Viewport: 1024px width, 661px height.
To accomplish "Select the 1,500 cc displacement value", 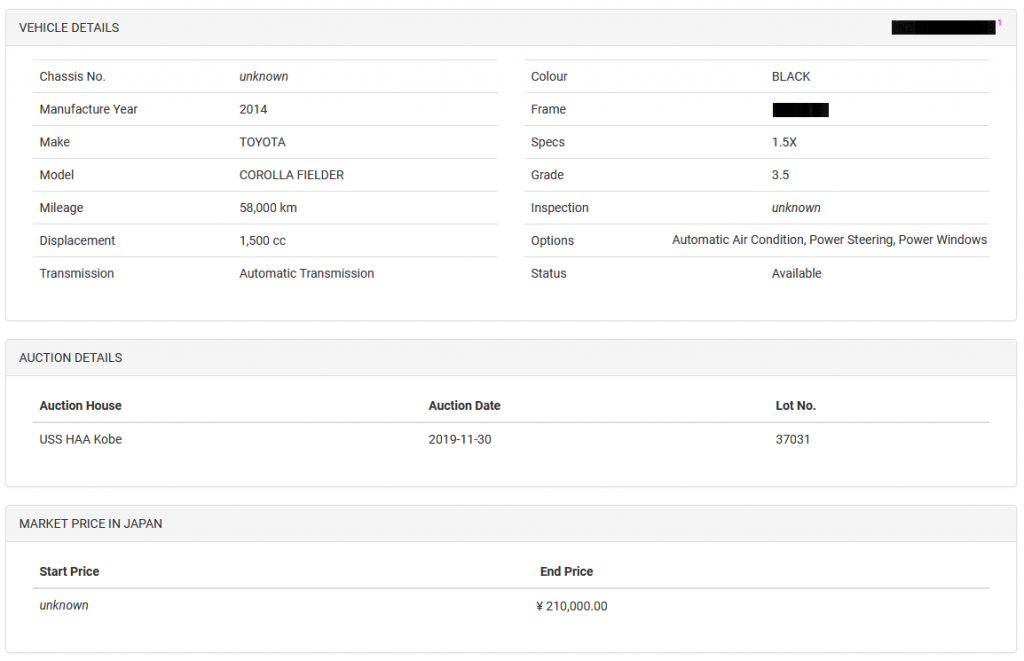I will (x=262, y=241).
